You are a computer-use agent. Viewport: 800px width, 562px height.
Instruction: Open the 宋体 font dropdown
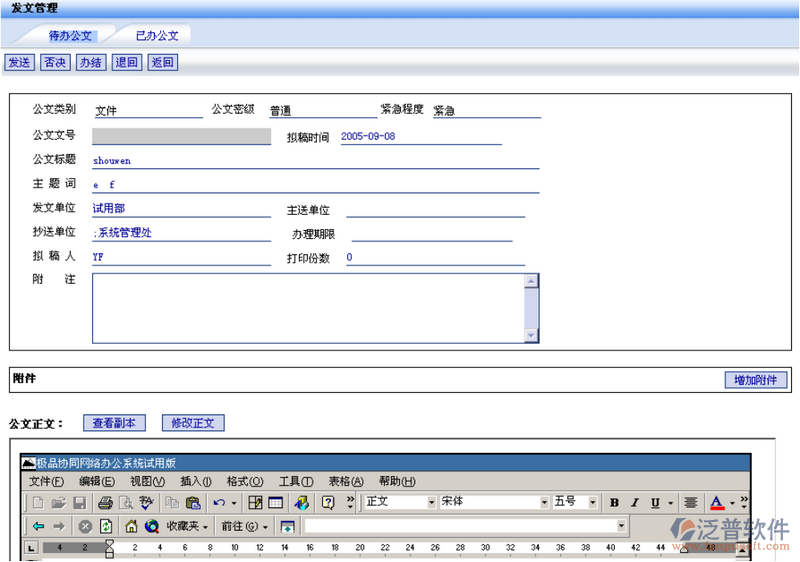coord(544,502)
